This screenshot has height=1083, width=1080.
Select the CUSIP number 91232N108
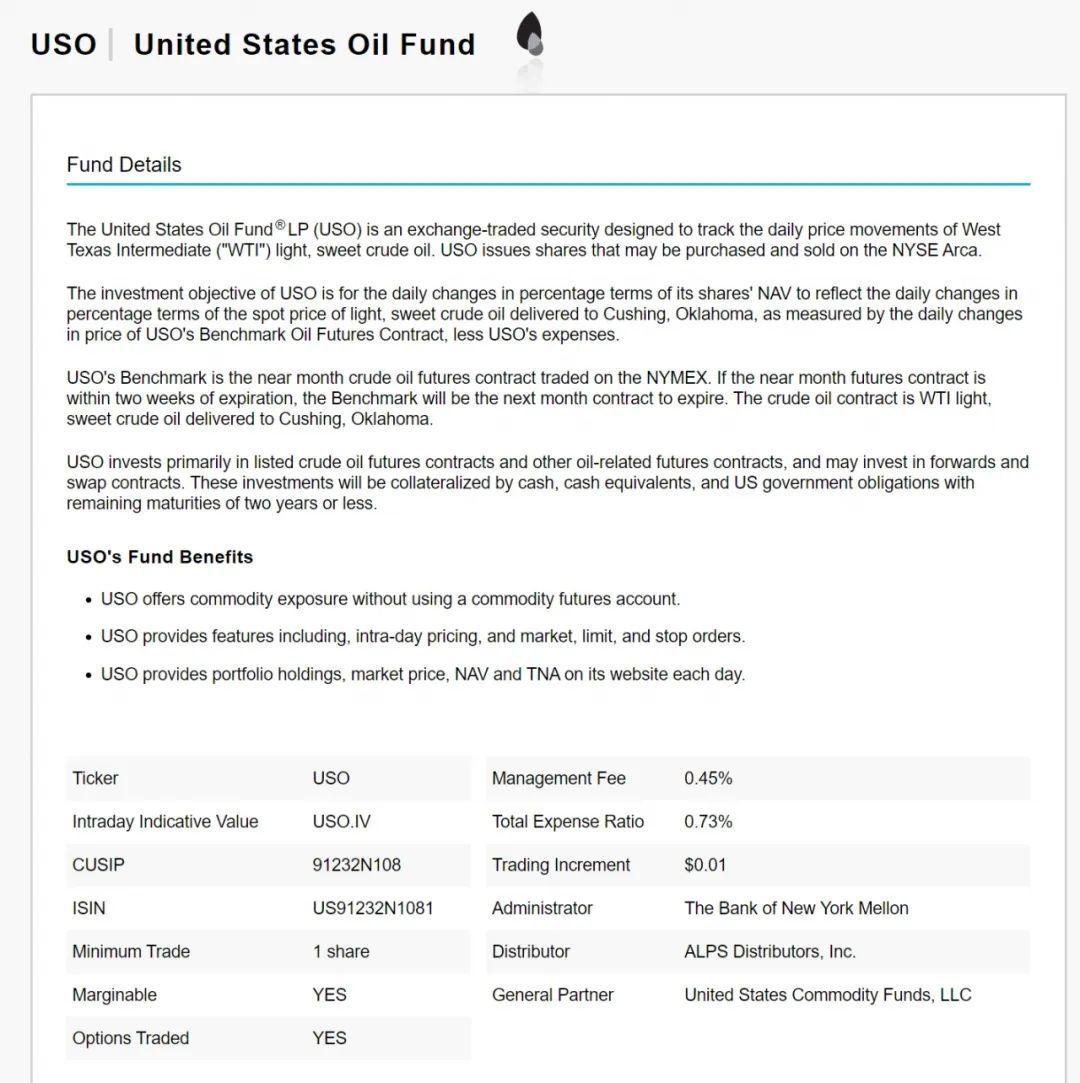(x=356, y=865)
